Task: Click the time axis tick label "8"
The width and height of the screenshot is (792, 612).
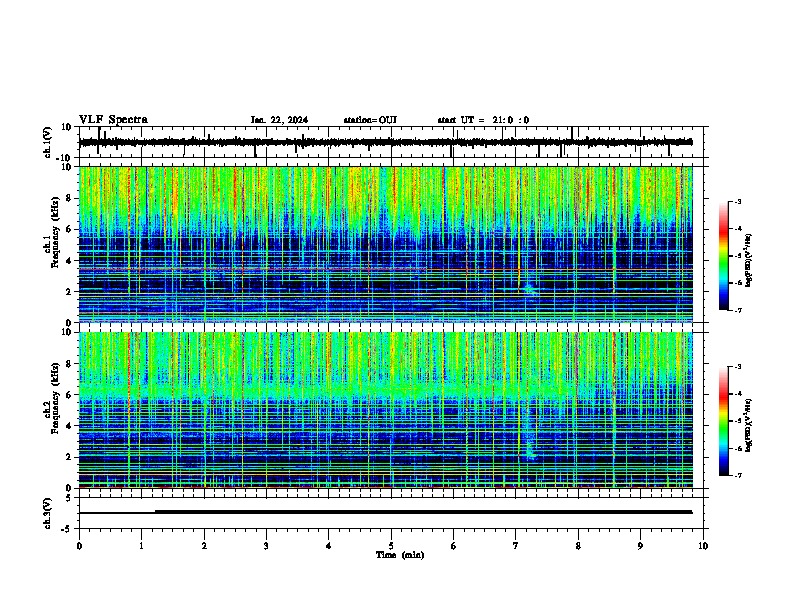Action: (x=578, y=546)
